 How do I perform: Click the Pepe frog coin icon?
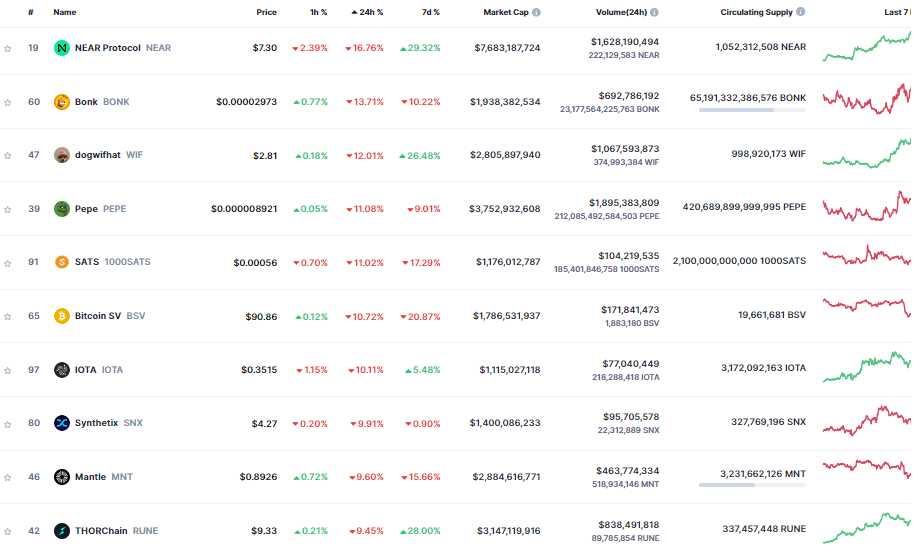pos(62,209)
